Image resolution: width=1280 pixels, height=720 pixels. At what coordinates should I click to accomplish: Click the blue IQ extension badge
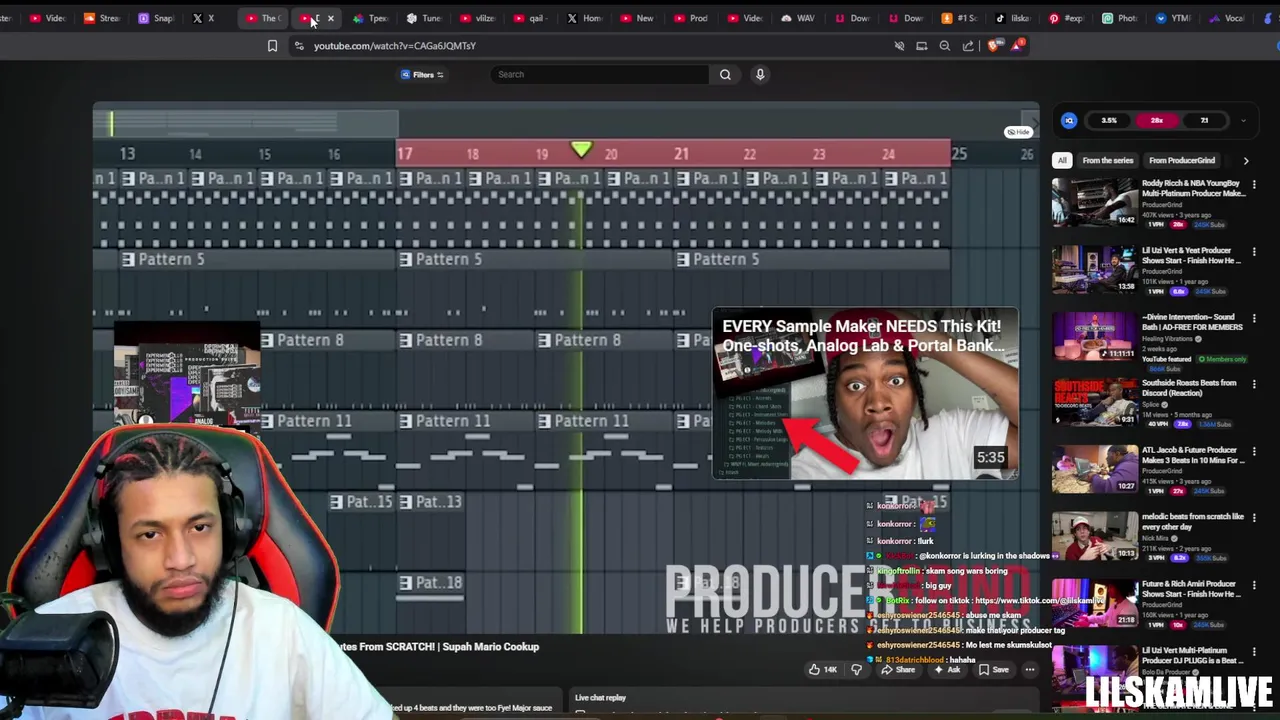(1069, 120)
